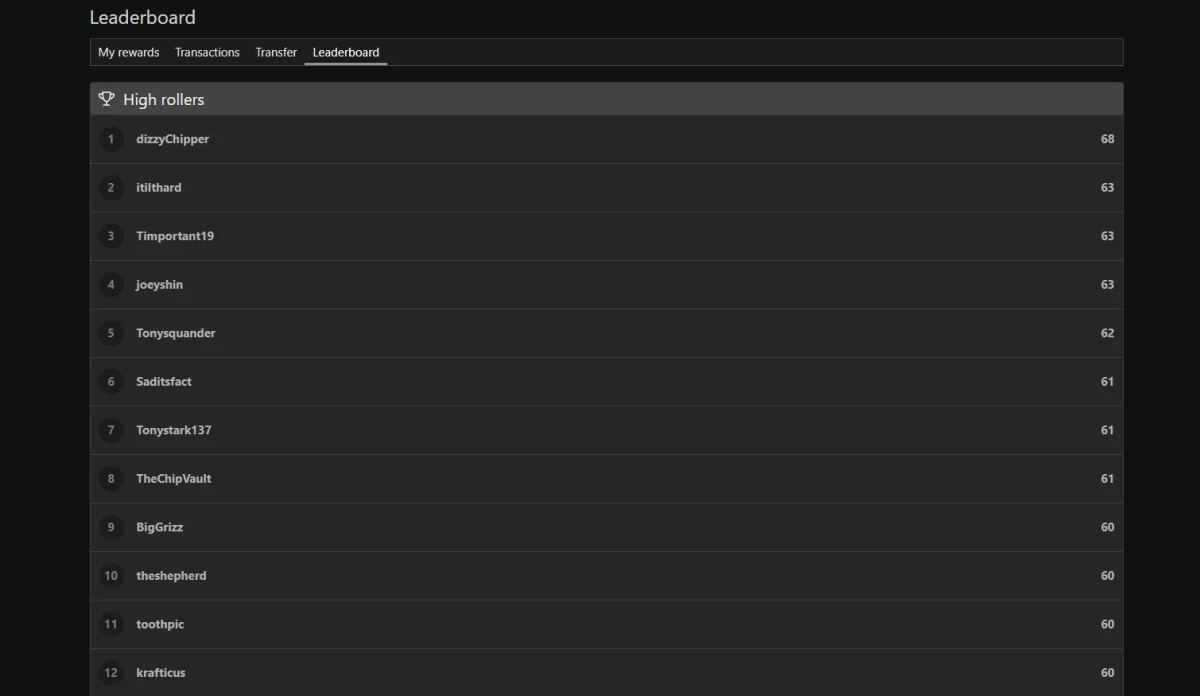Open the My rewards tab

tap(128, 52)
